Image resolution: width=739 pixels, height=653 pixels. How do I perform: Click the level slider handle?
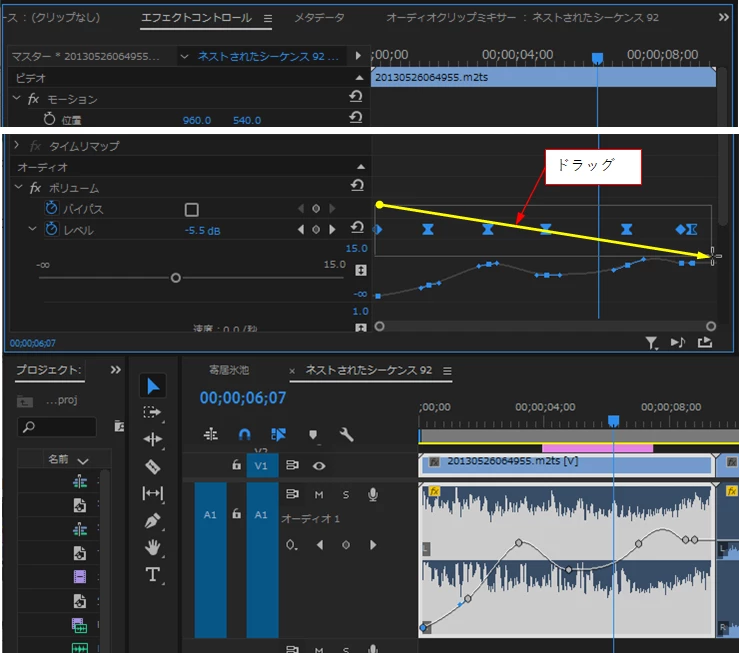tap(176, 278)
